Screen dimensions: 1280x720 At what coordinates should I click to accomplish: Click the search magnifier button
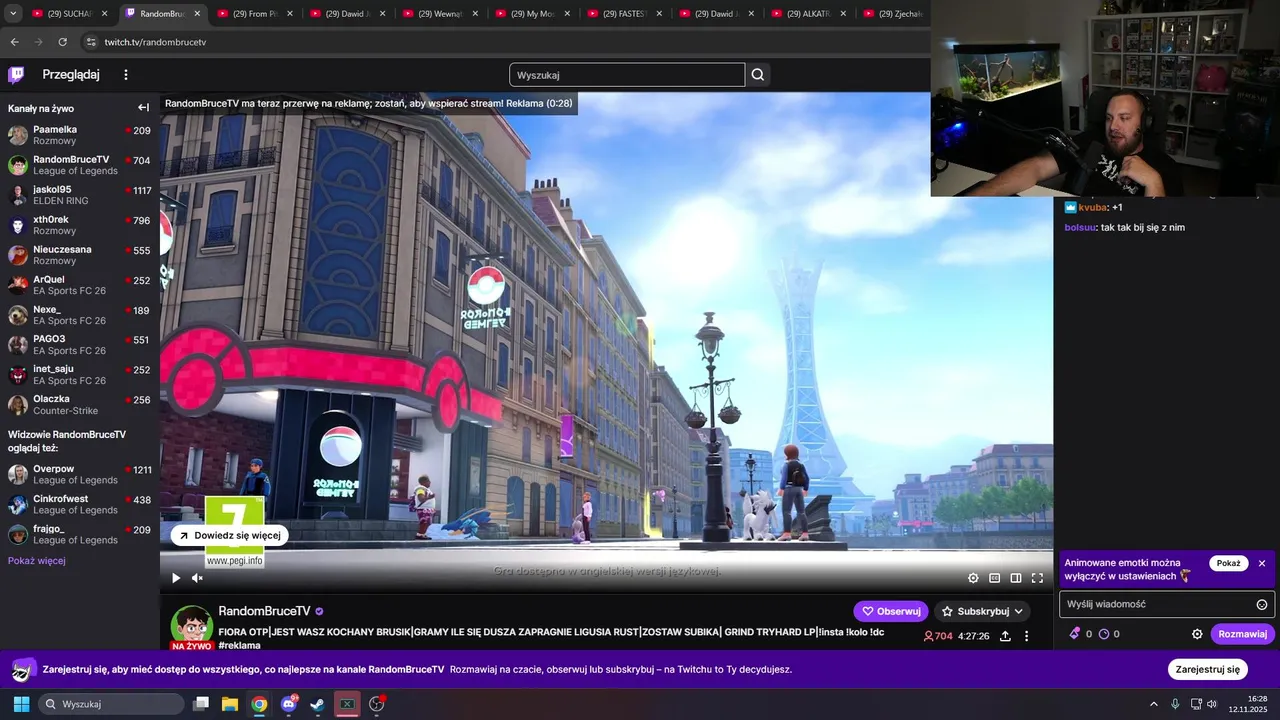click(758, 75)
